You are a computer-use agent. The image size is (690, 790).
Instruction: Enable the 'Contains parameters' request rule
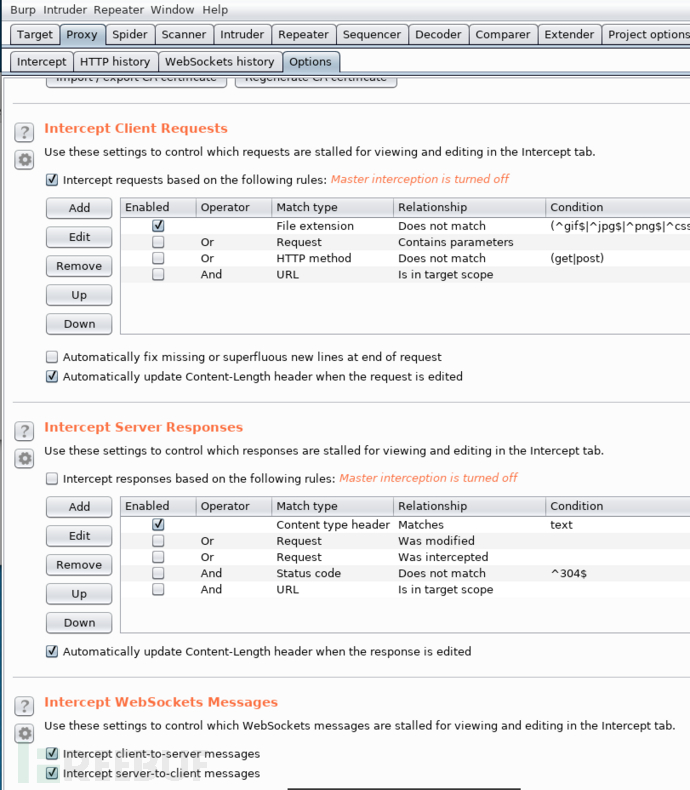point(158,242)
